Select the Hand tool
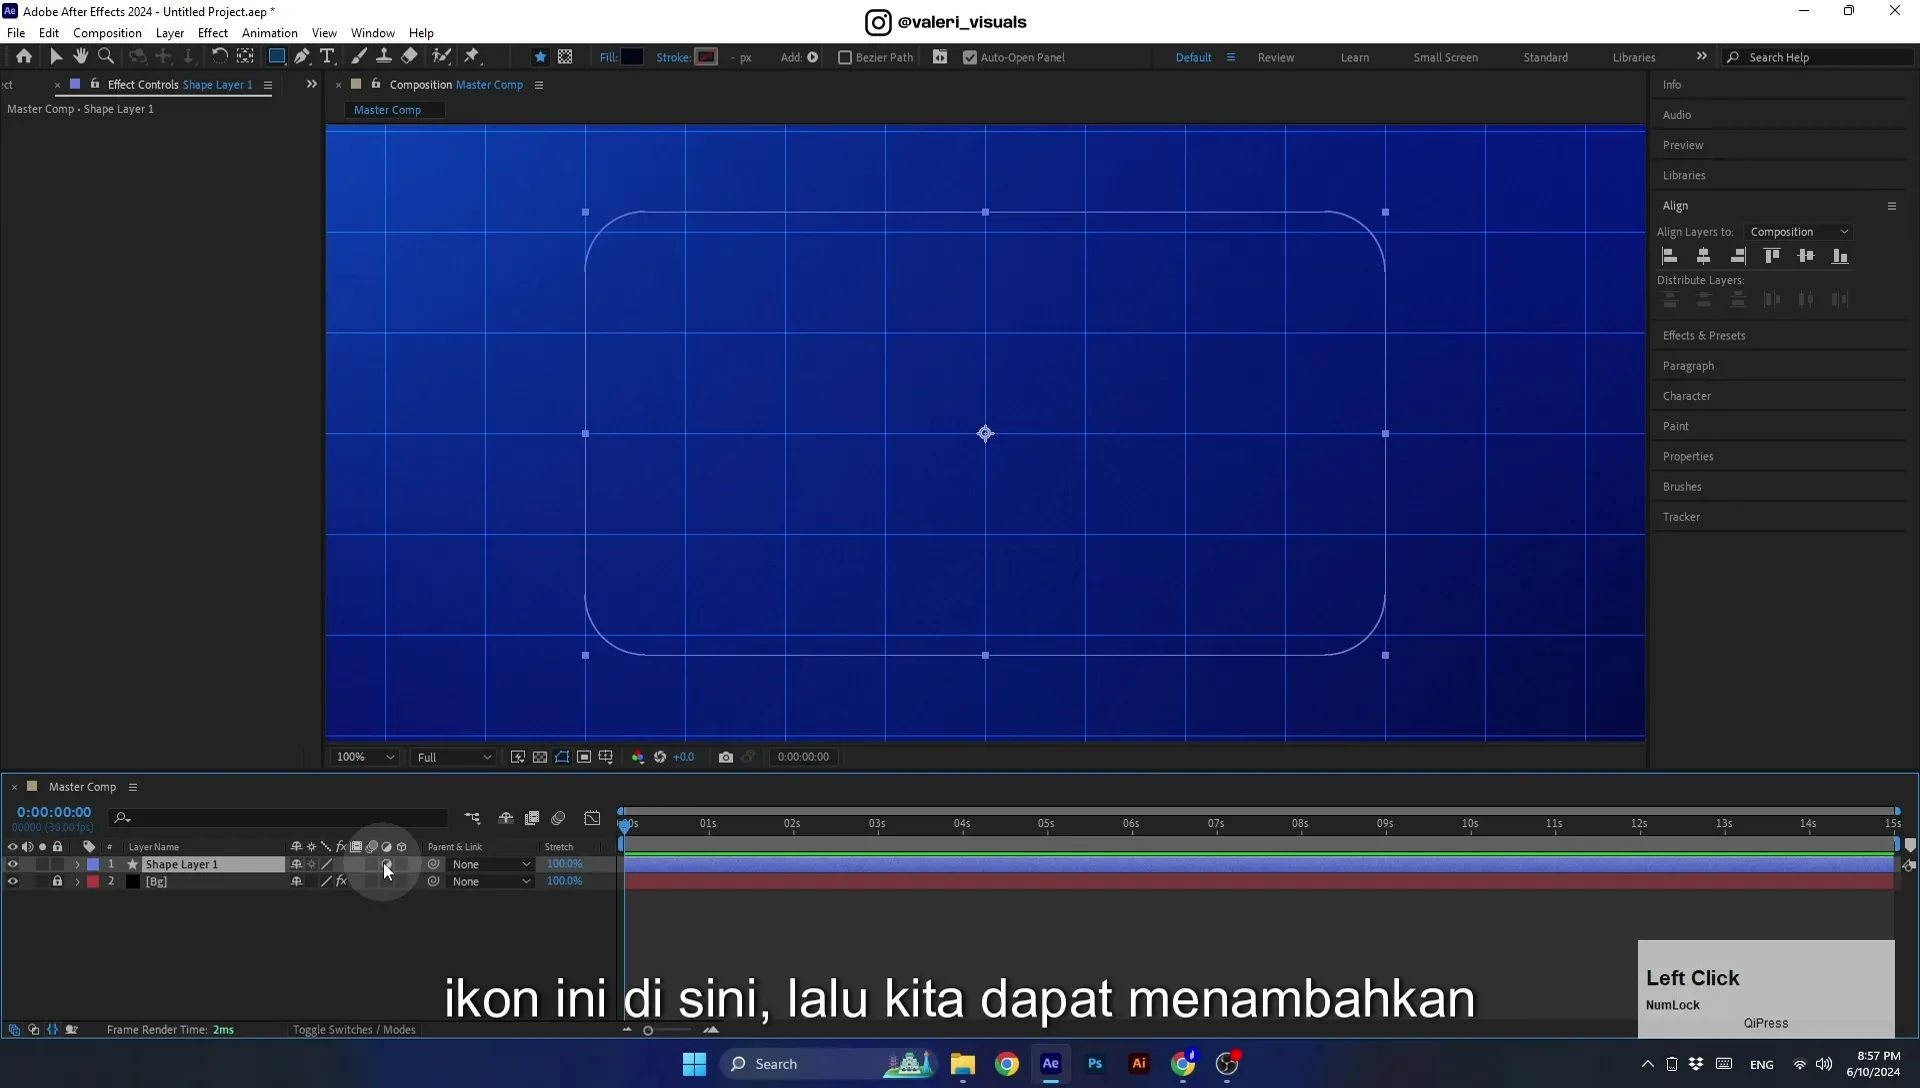 point(81,57)
